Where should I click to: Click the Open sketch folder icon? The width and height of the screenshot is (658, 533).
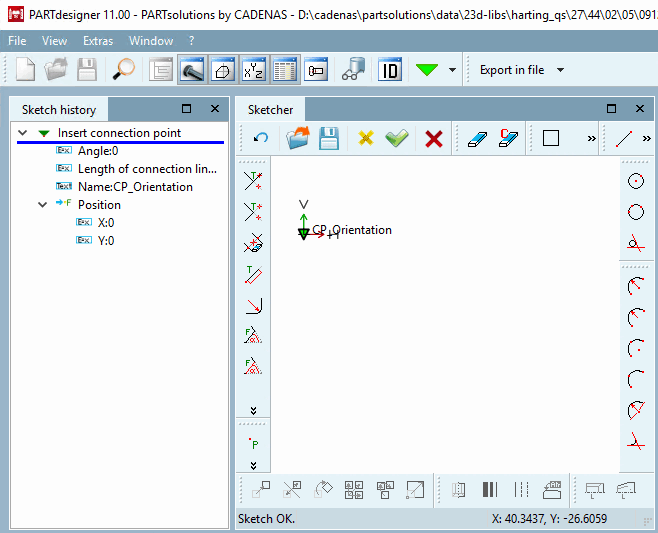(298, 138)
